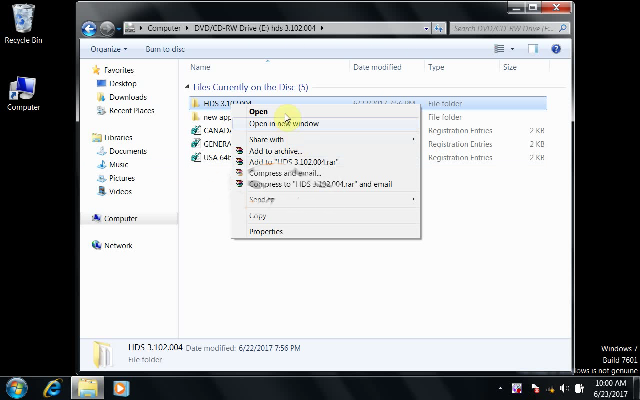Viewport: 640px width, 400px height.
Task: Click the volume speaker tray icon
Action: click(564, 388)
